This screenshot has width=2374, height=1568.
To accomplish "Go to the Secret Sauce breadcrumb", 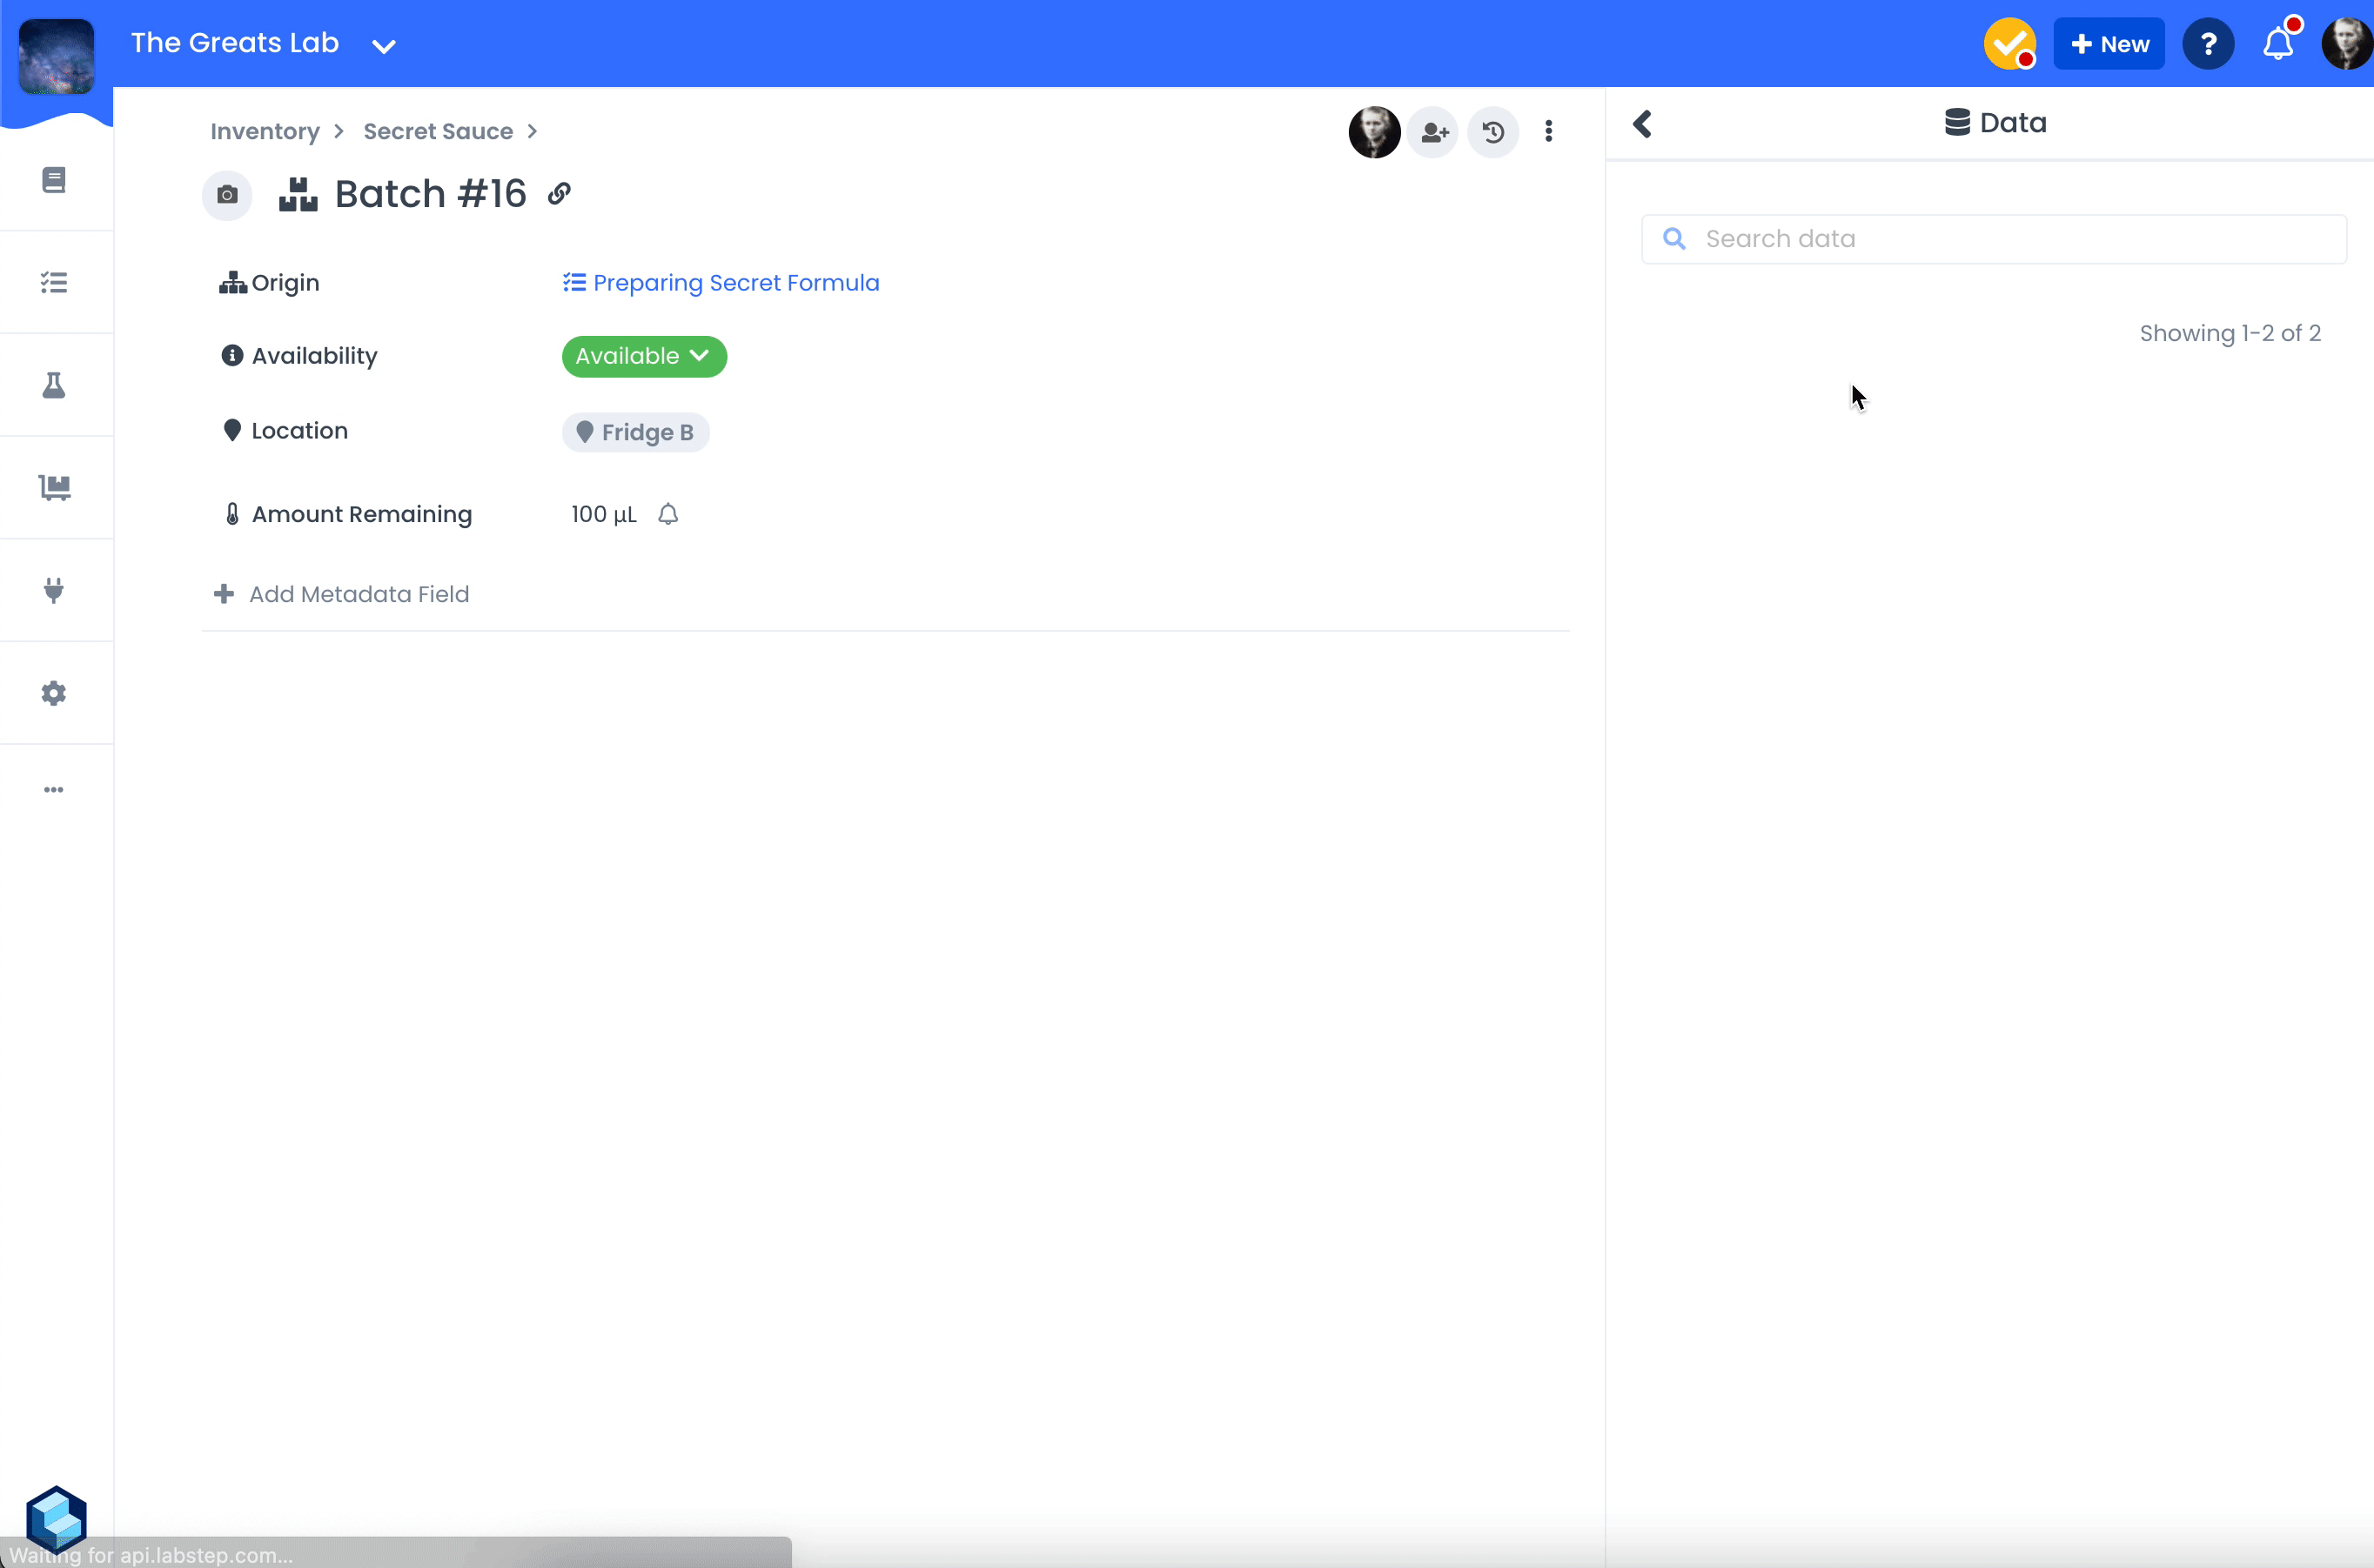I will 438,132.
